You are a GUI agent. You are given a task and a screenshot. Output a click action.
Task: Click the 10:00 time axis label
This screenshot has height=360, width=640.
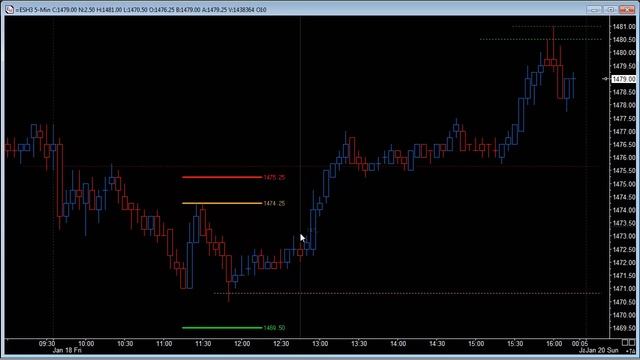86,344
